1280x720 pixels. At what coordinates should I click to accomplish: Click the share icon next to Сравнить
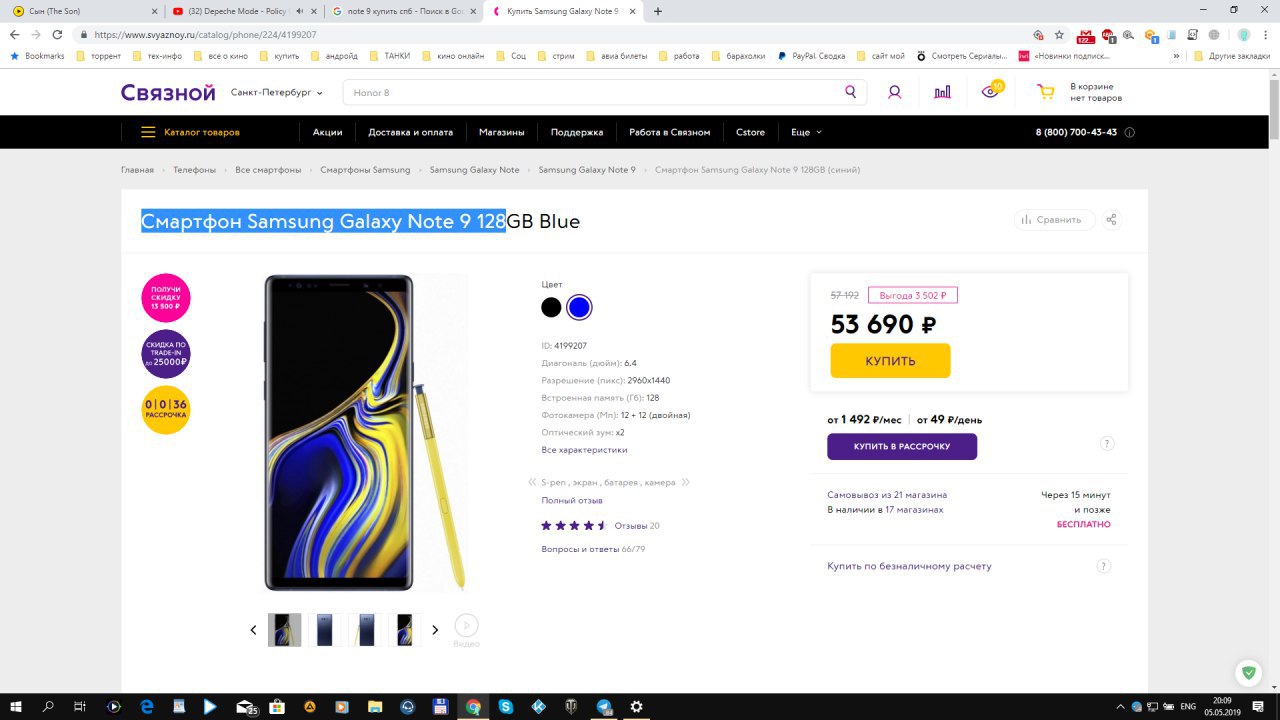[x=1111, y=220]
